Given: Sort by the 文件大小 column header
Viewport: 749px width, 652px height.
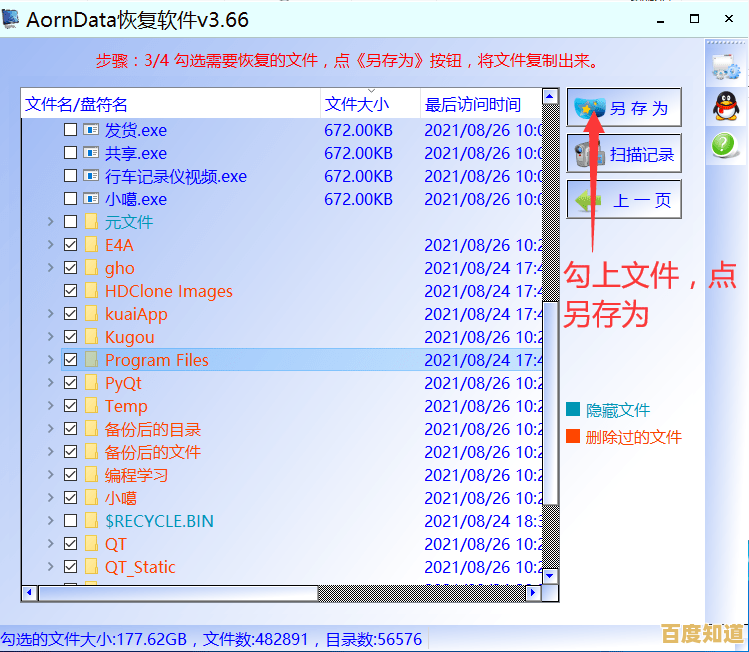Looking at the screenshot, I should pos(371,104).
